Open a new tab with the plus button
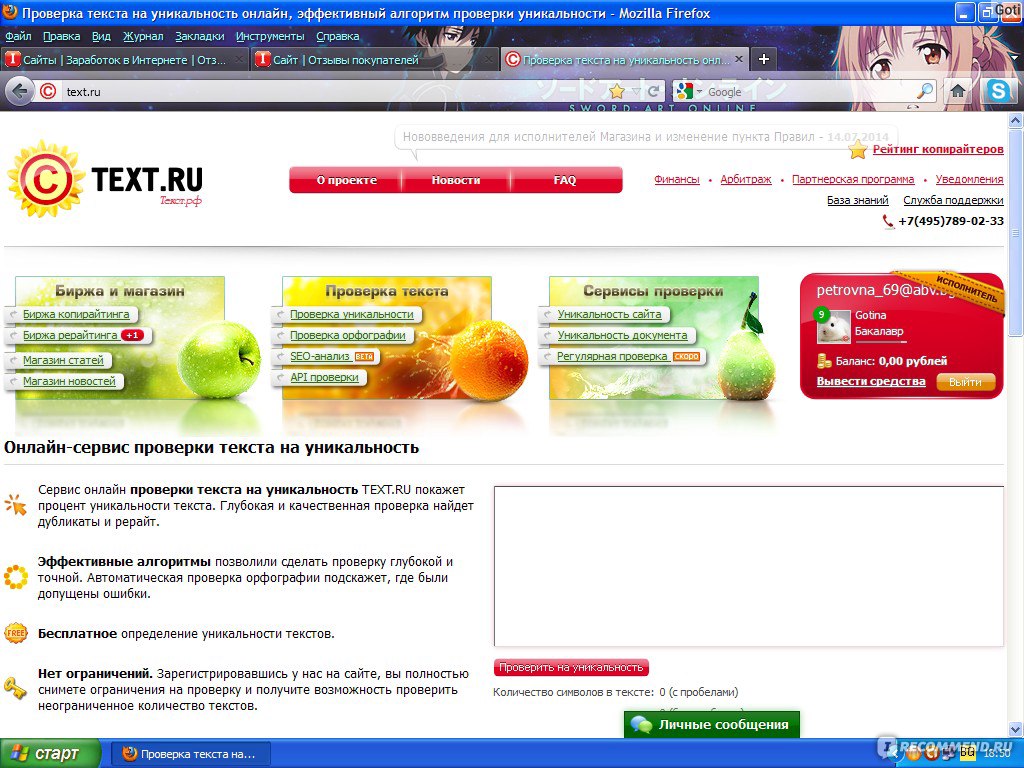1024x768 pixels. pos(763,59)
